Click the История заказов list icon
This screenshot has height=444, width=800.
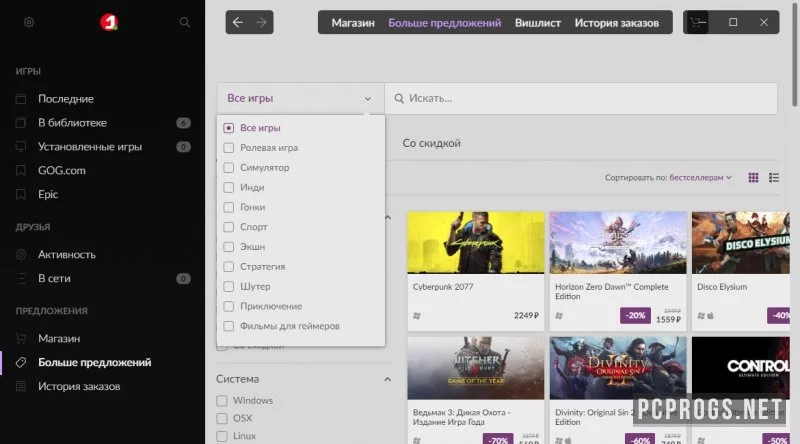pyautogui.click(x=21, y=386)
